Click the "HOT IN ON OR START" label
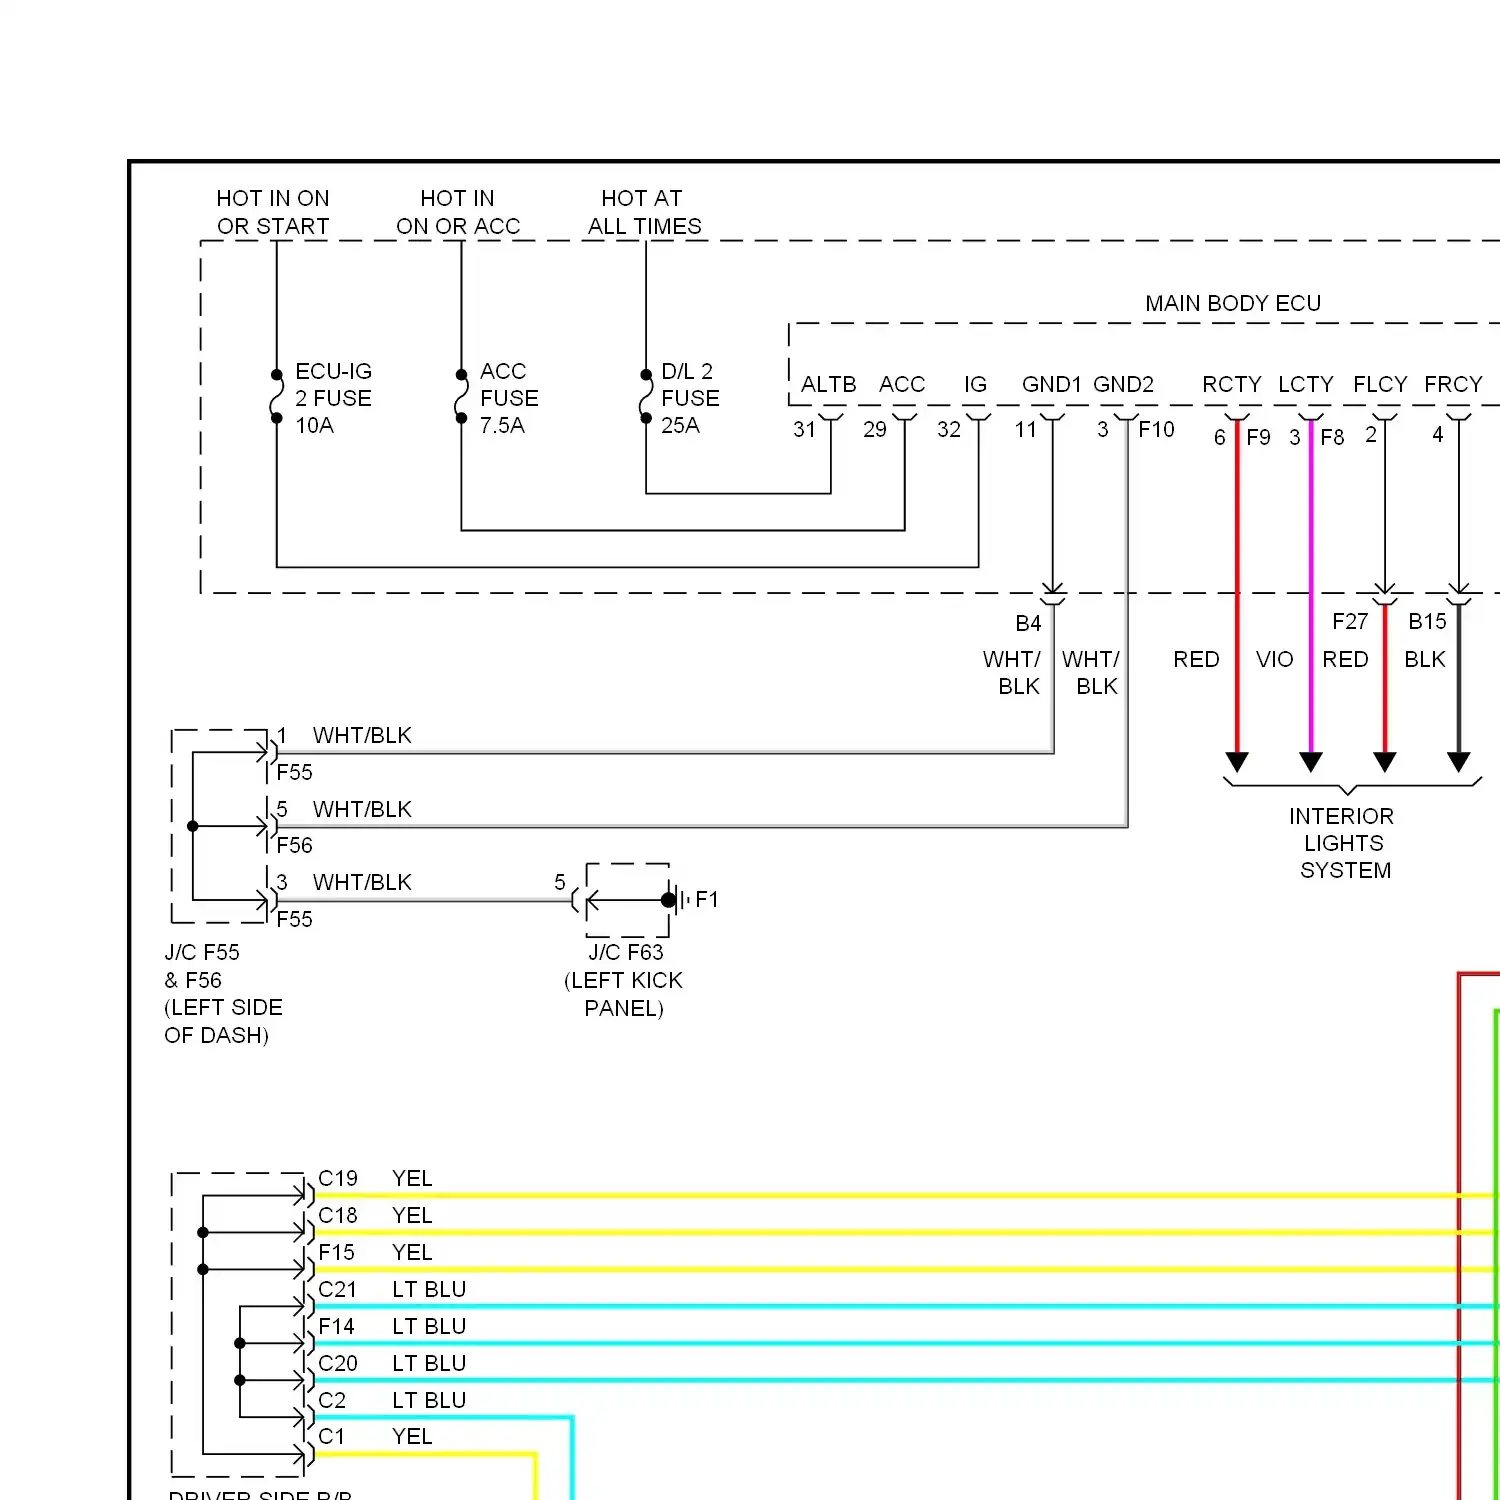This screenshot has height=1500, width=1500. (x=273, y=212)
